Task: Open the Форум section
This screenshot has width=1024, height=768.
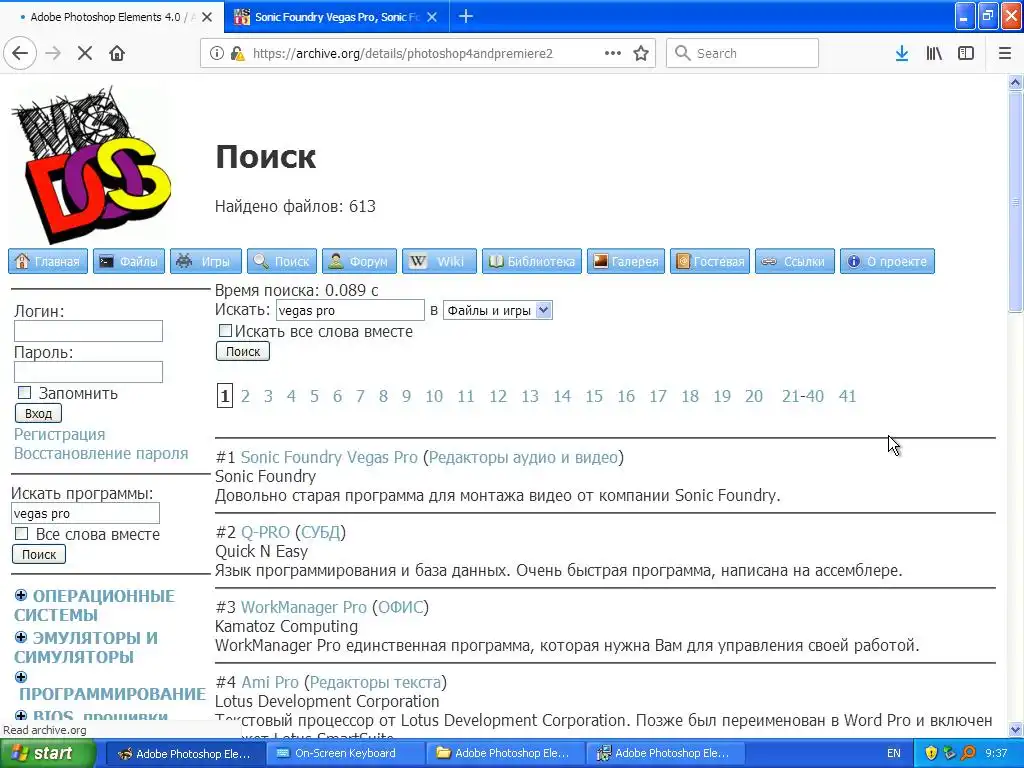Action: pyautogui.click(x=359, y=261)
